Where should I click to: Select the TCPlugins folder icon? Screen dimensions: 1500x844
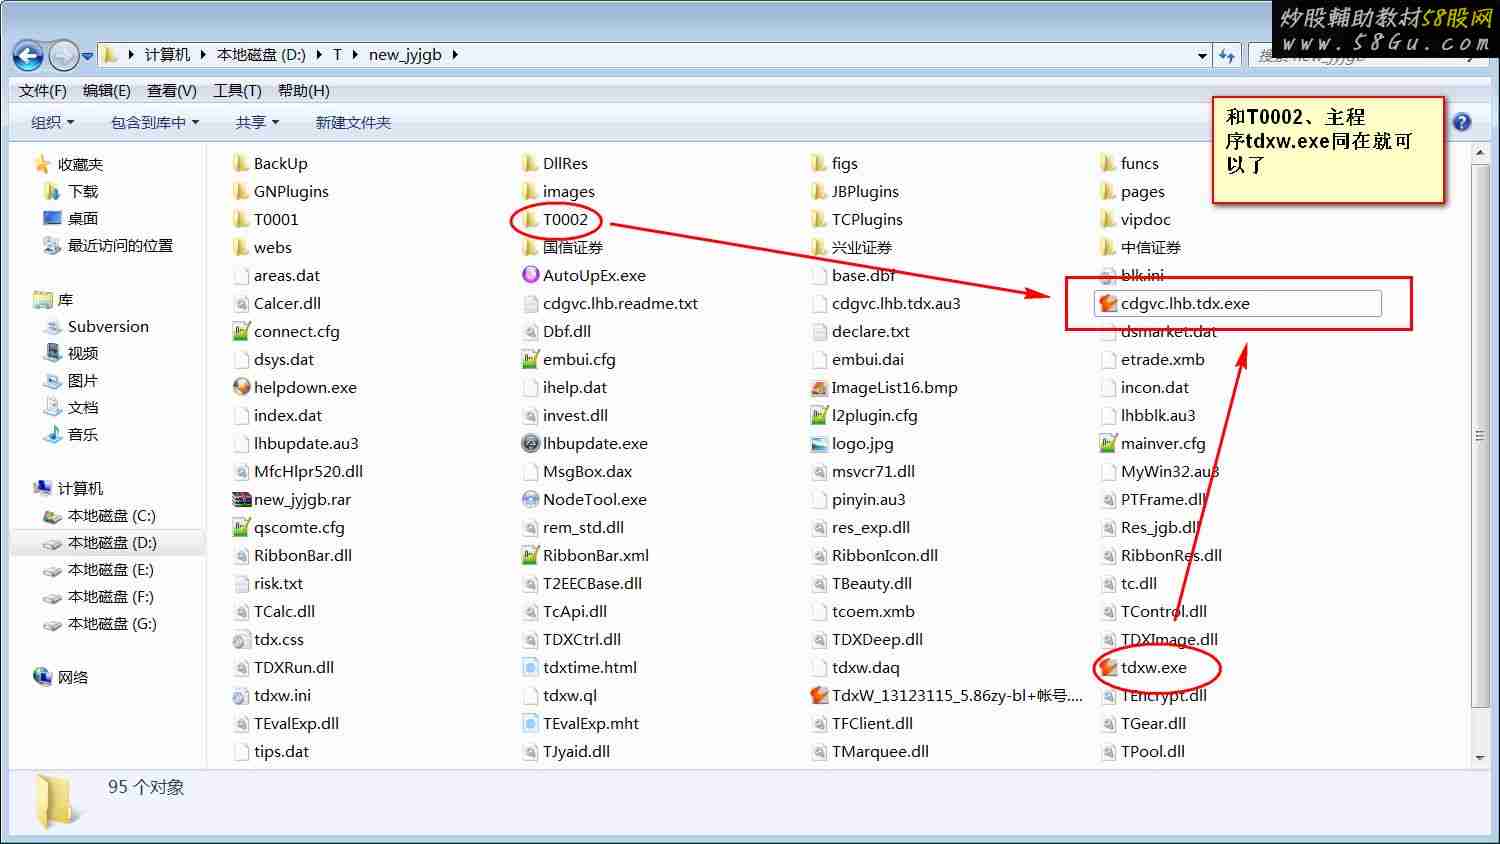tap(819, 219)
